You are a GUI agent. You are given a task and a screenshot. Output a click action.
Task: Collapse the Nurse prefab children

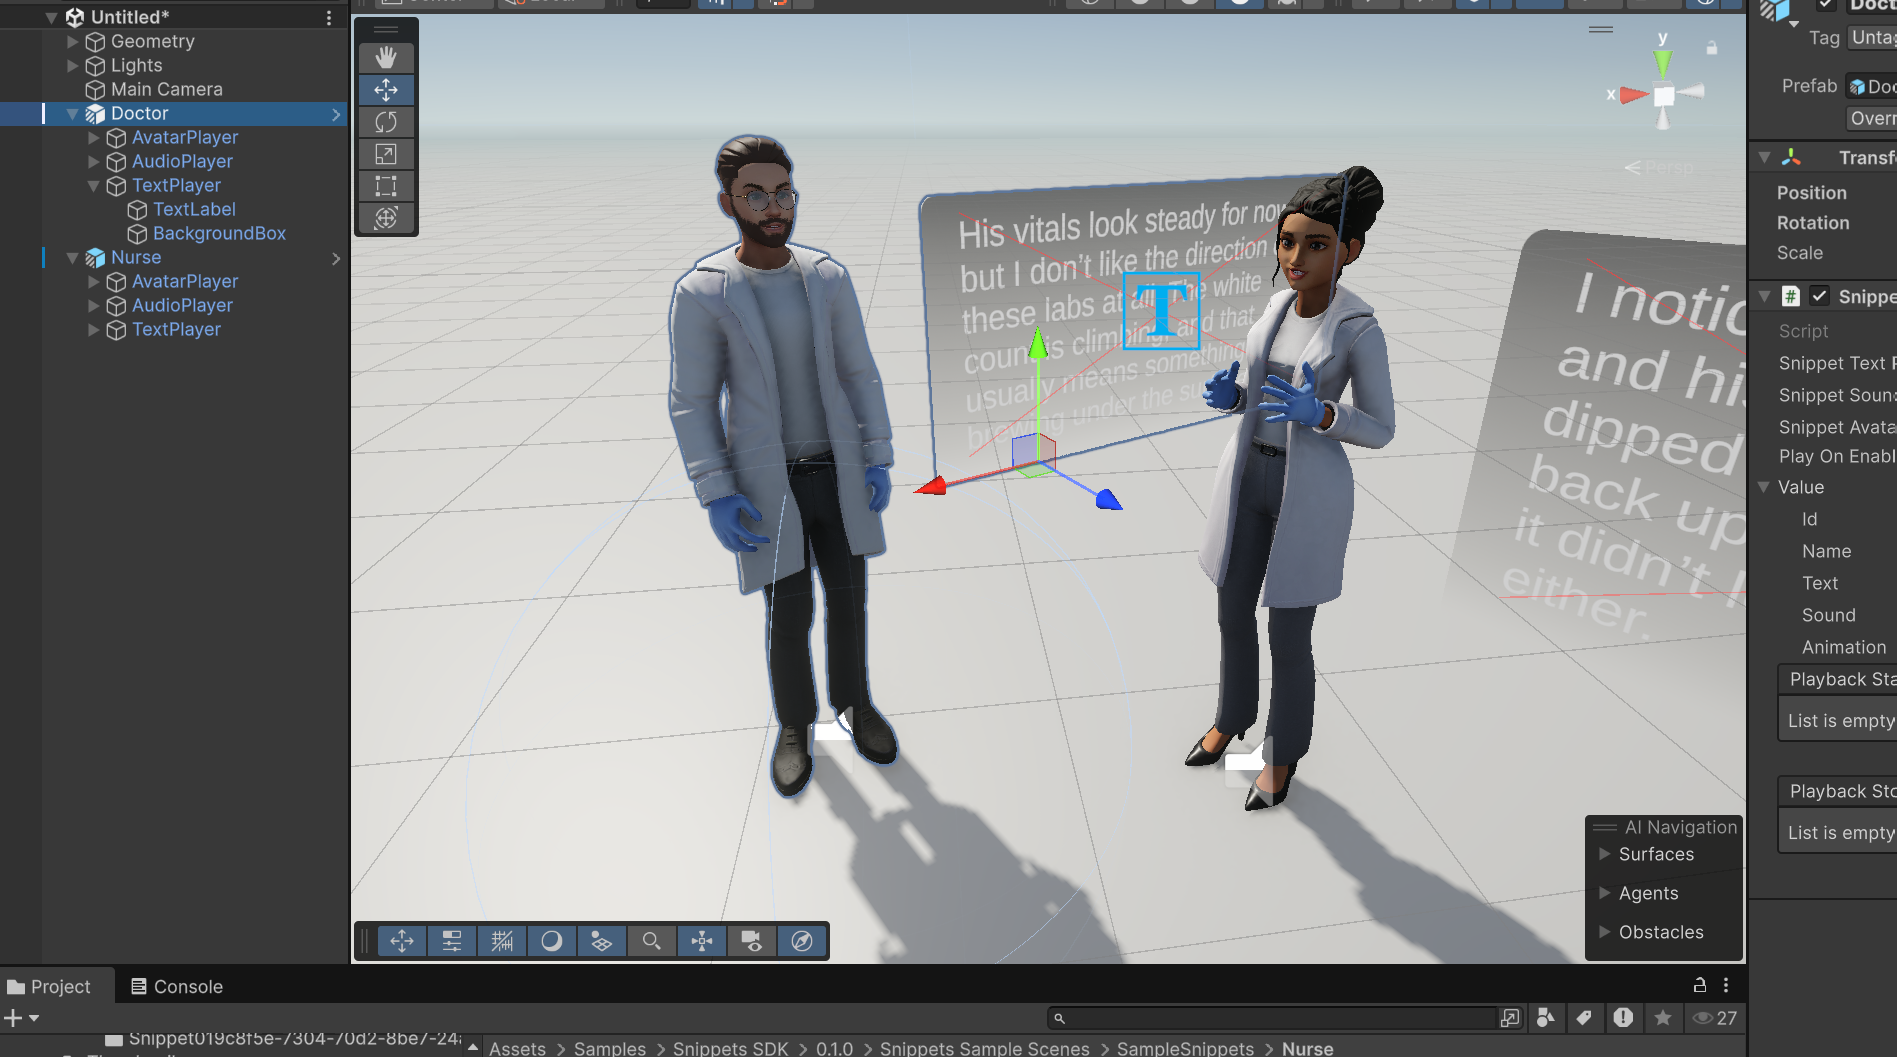click(73, 258)
